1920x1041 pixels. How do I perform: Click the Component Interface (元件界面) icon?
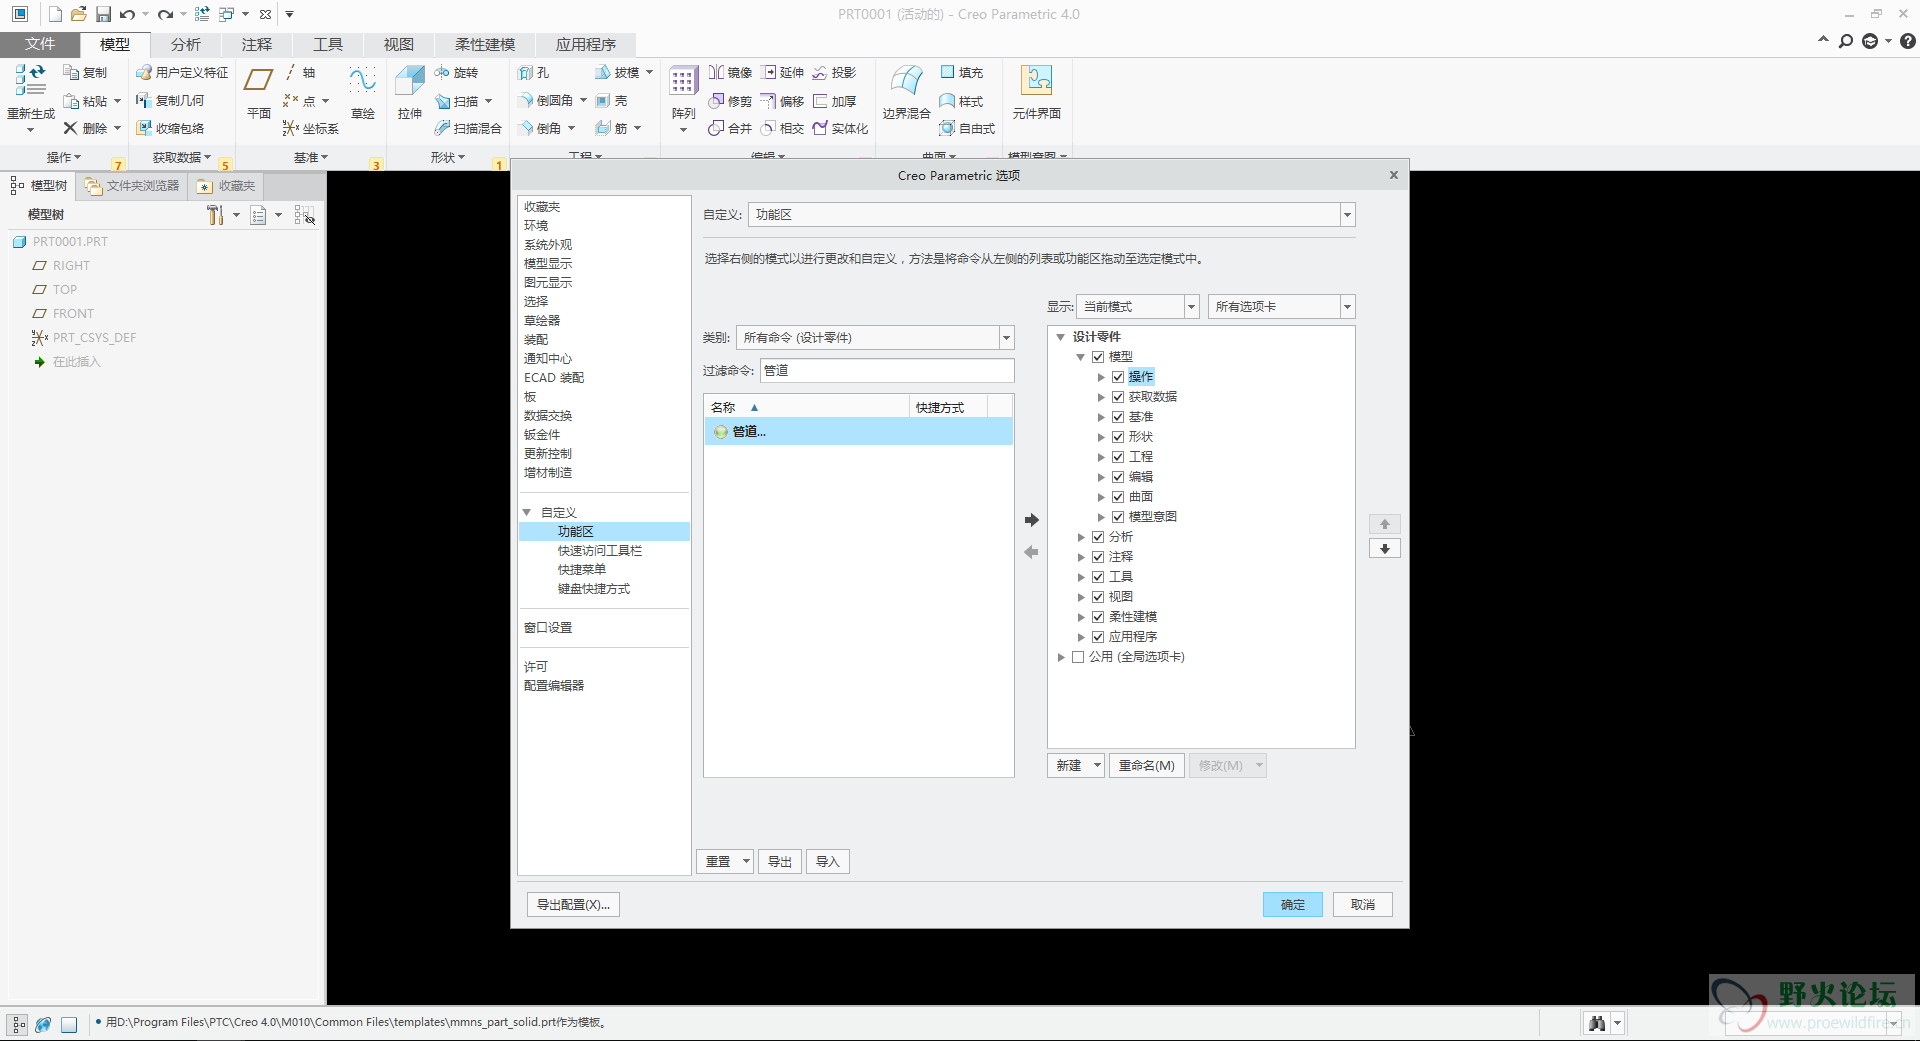click(x=1036, y=82)
